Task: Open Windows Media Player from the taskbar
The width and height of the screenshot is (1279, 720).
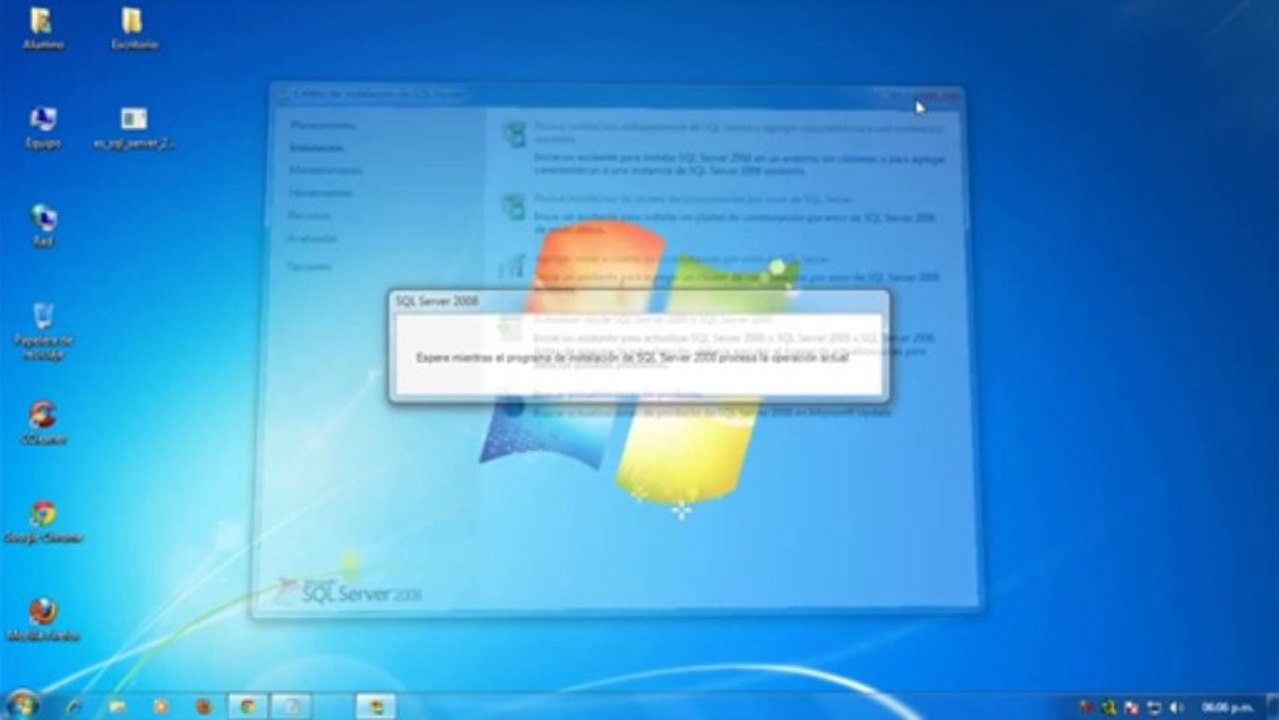Action: coord(160,706)
